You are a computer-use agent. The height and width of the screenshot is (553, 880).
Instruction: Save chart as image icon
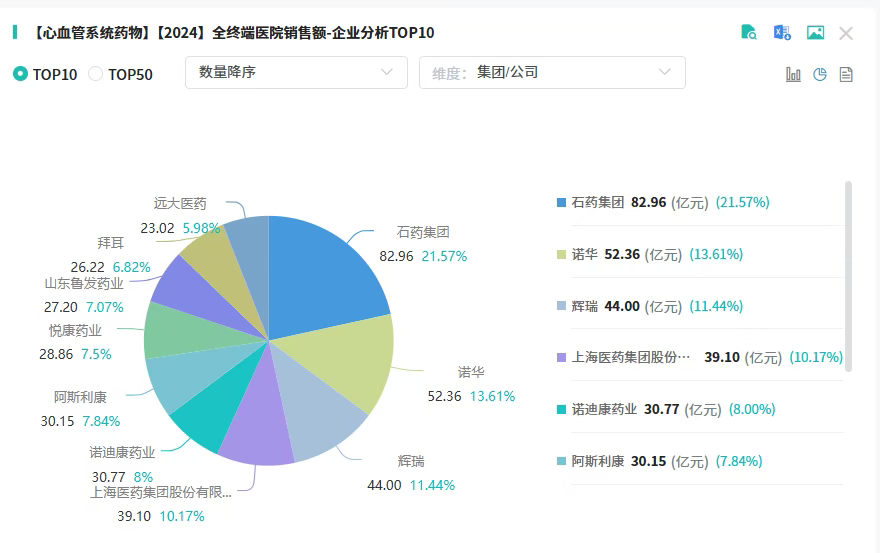pyautogui.click(x=815, y=33)
